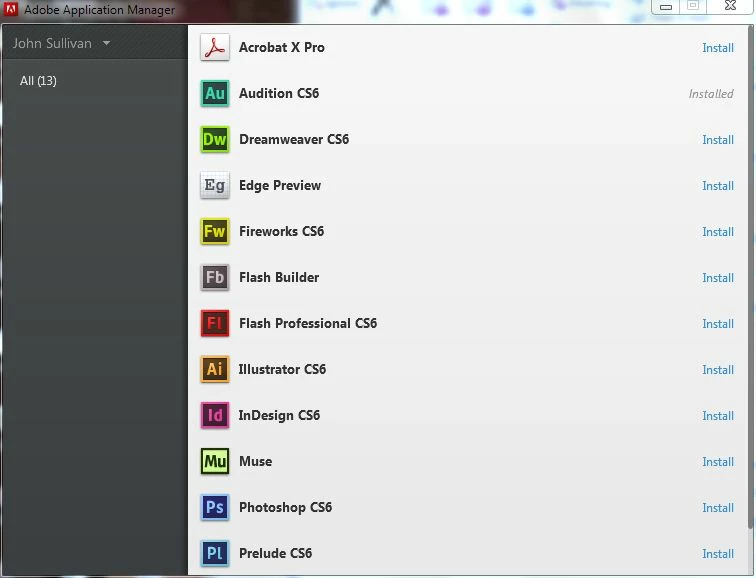Viewport: 756px width, 578px height.
Task: Select the Flash Builder Fb icon
Action: click(x=215, y=277)
